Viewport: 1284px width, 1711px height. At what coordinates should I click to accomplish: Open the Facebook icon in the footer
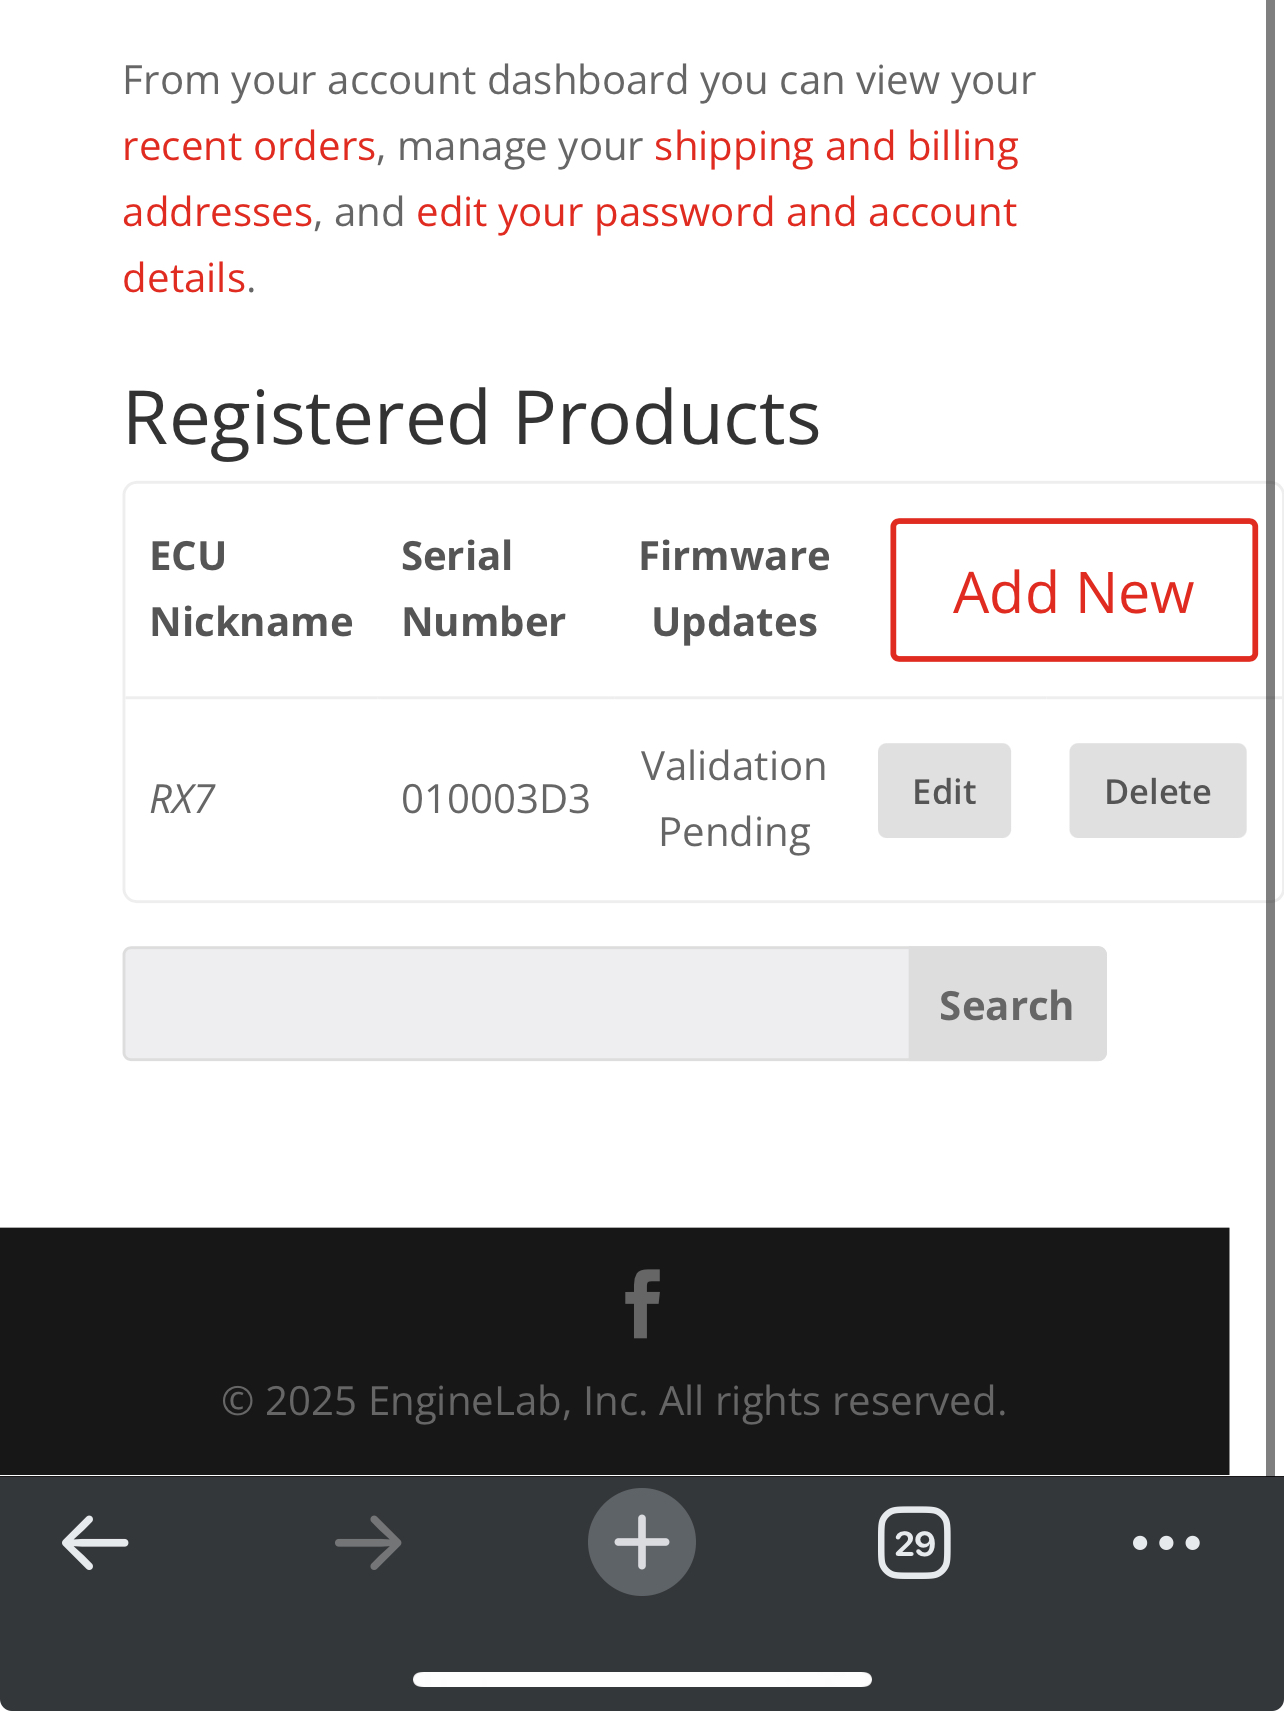coord(642,1303)
